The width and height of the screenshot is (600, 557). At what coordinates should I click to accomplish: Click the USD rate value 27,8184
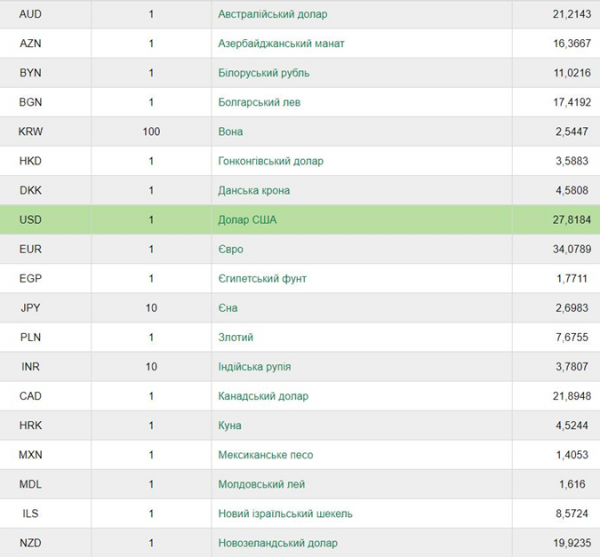(x=572, y=220)
